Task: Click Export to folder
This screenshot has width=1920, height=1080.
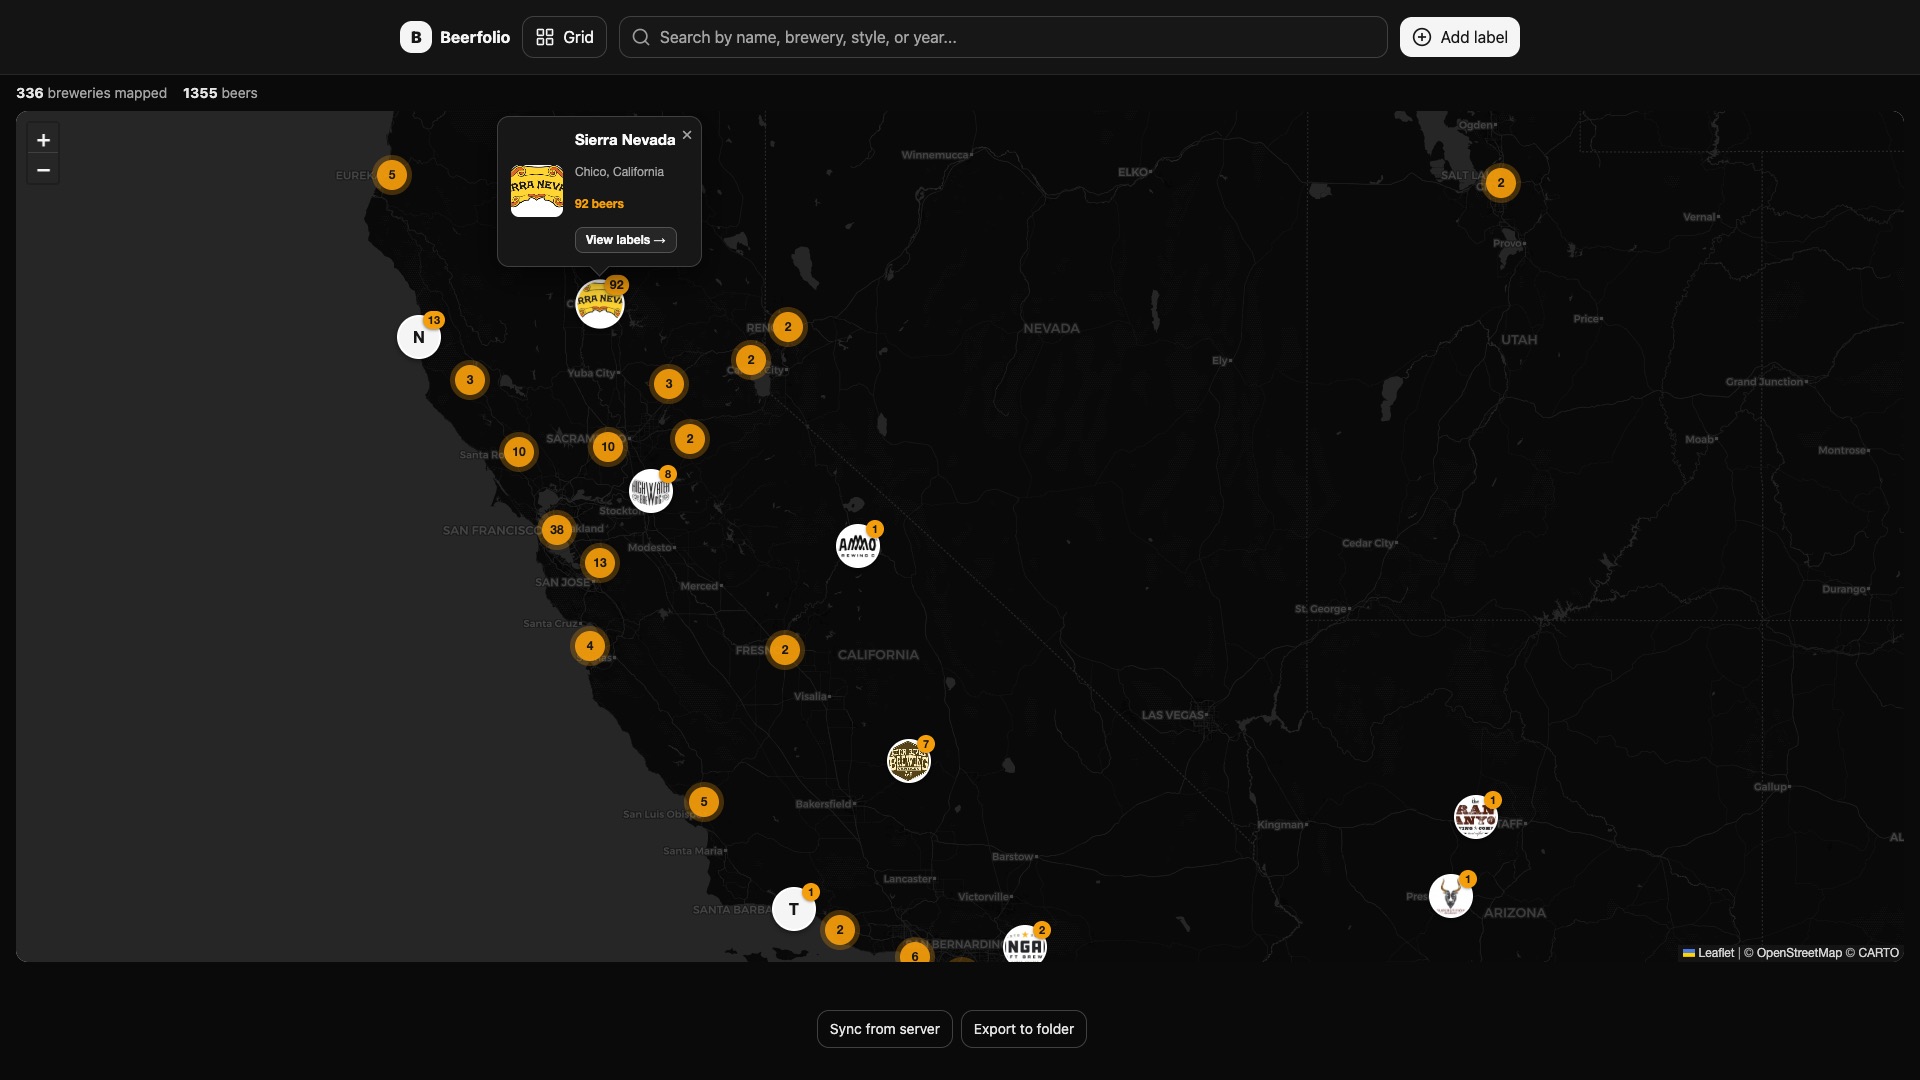Action: pos(1024,1029)
